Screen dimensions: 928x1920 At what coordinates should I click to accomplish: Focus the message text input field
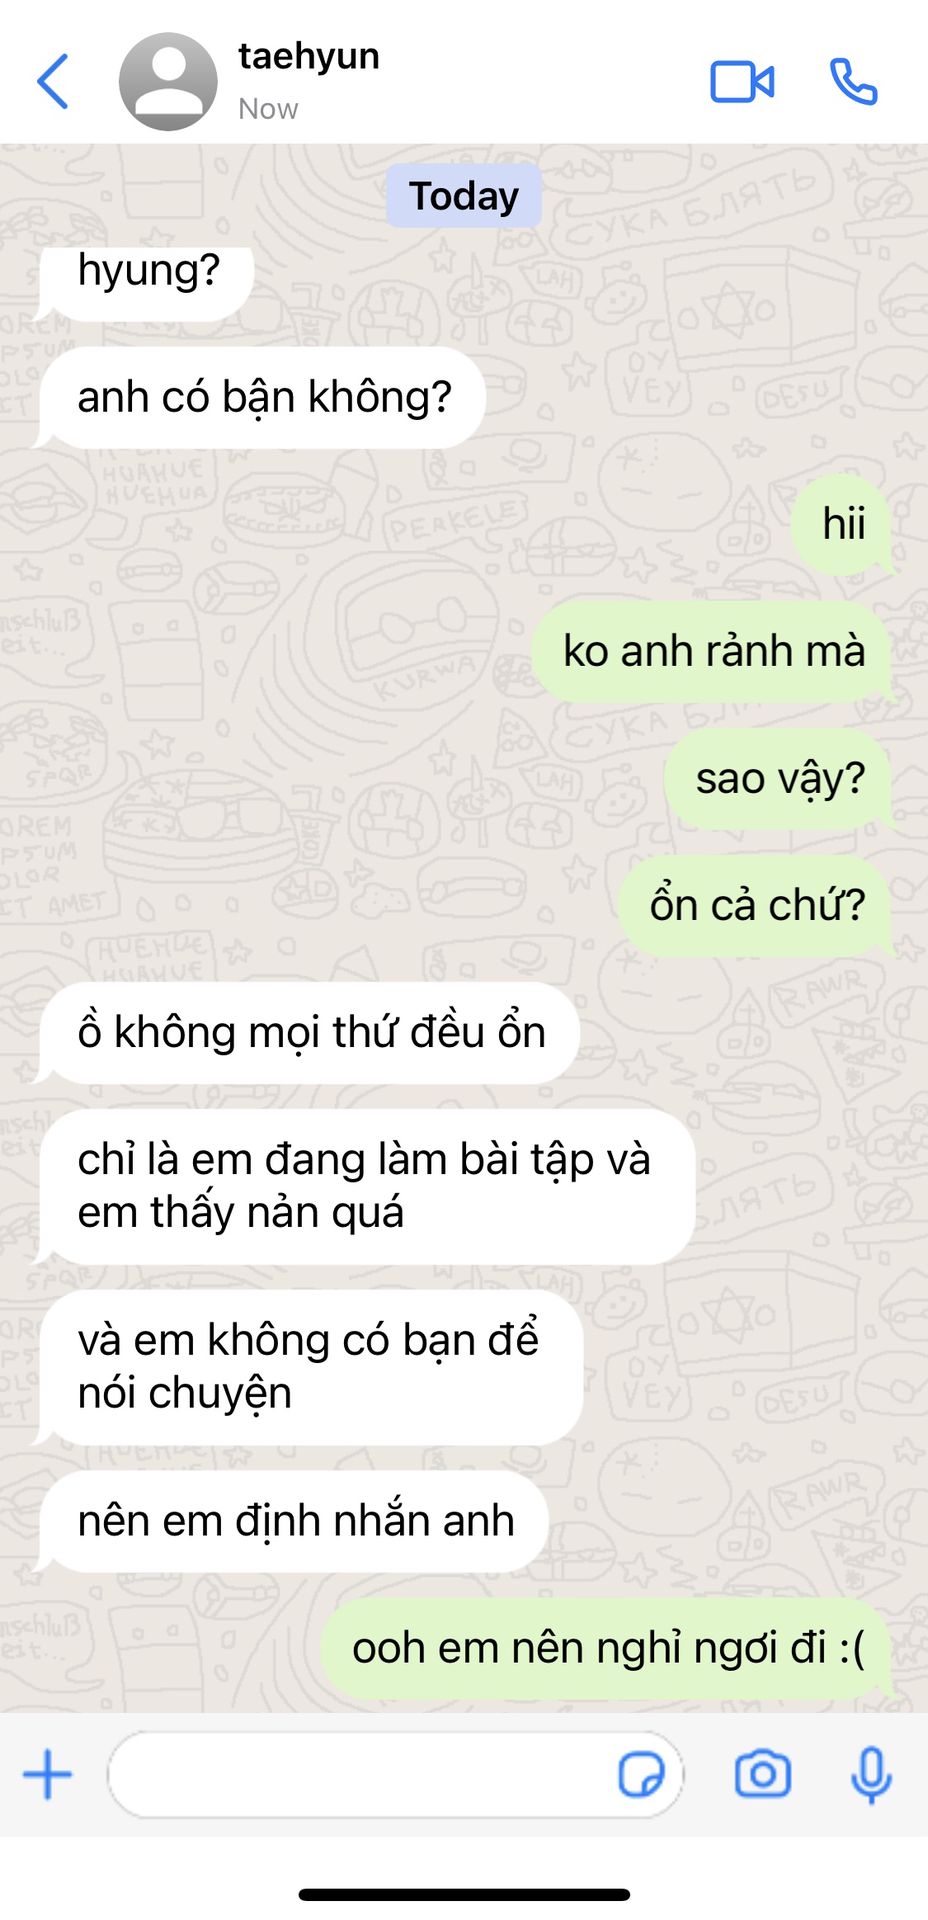395,1775
